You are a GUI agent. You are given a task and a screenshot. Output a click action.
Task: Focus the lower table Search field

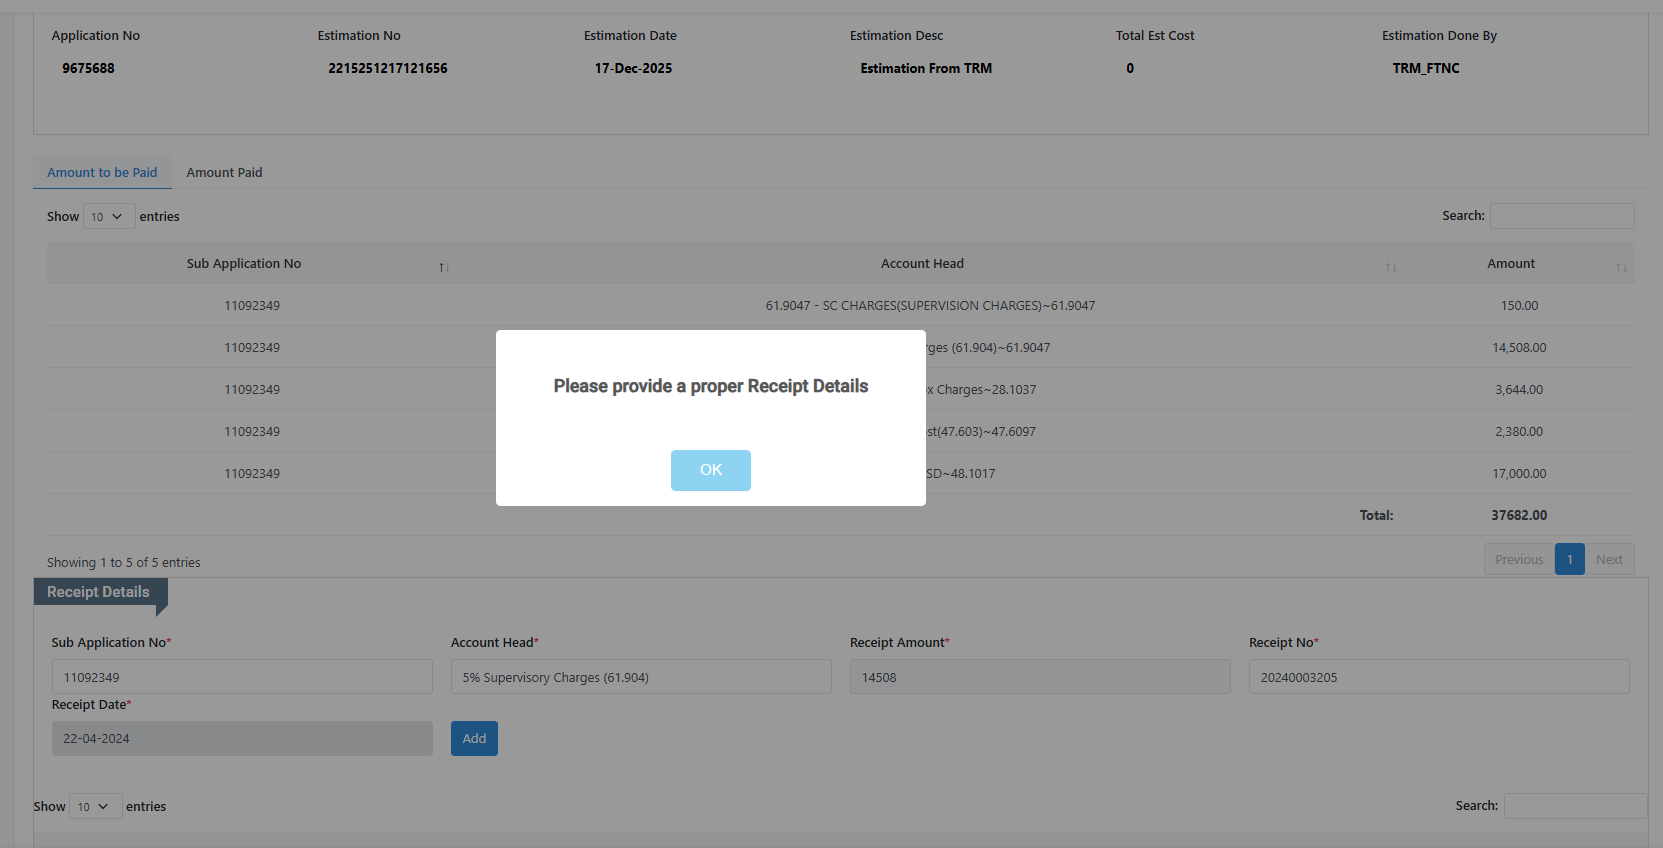pyautogui.click(x=1575, y=806)
